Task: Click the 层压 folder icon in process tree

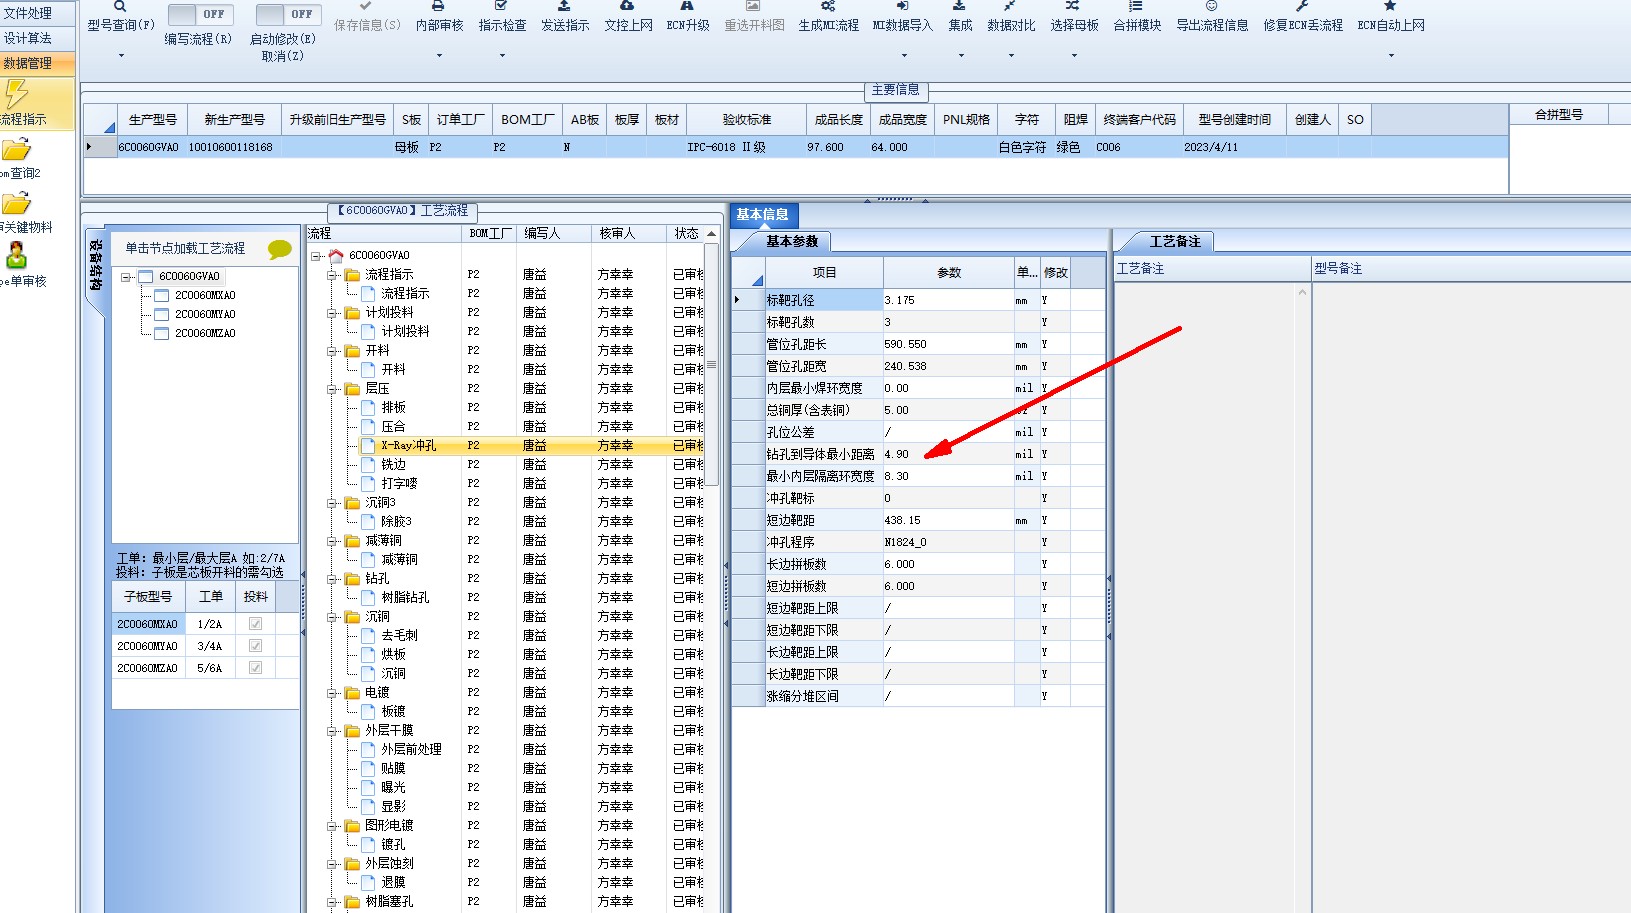Action: click(352, 389)
